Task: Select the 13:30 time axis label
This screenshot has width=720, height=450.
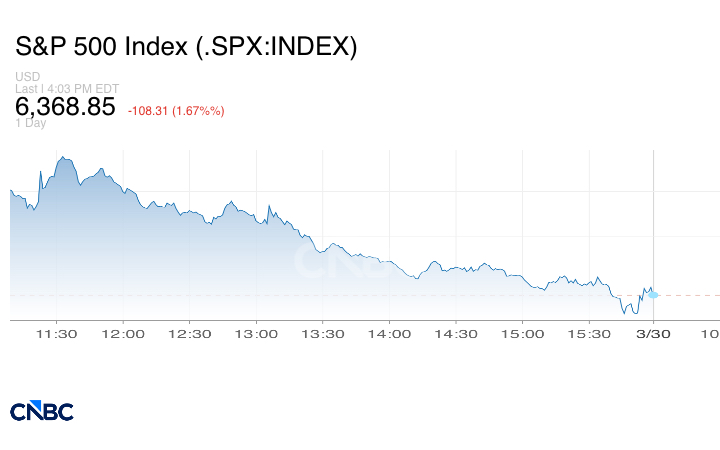Action: click(321, 333)
